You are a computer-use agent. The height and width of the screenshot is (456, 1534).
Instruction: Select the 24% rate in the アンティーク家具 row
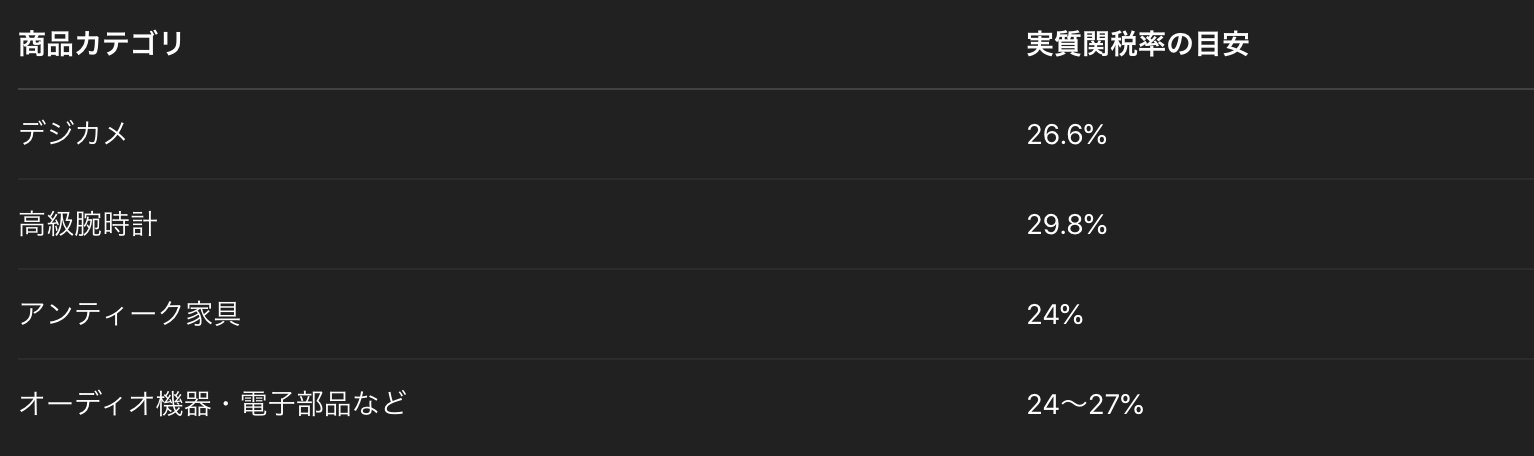[x=1055, y=315]
